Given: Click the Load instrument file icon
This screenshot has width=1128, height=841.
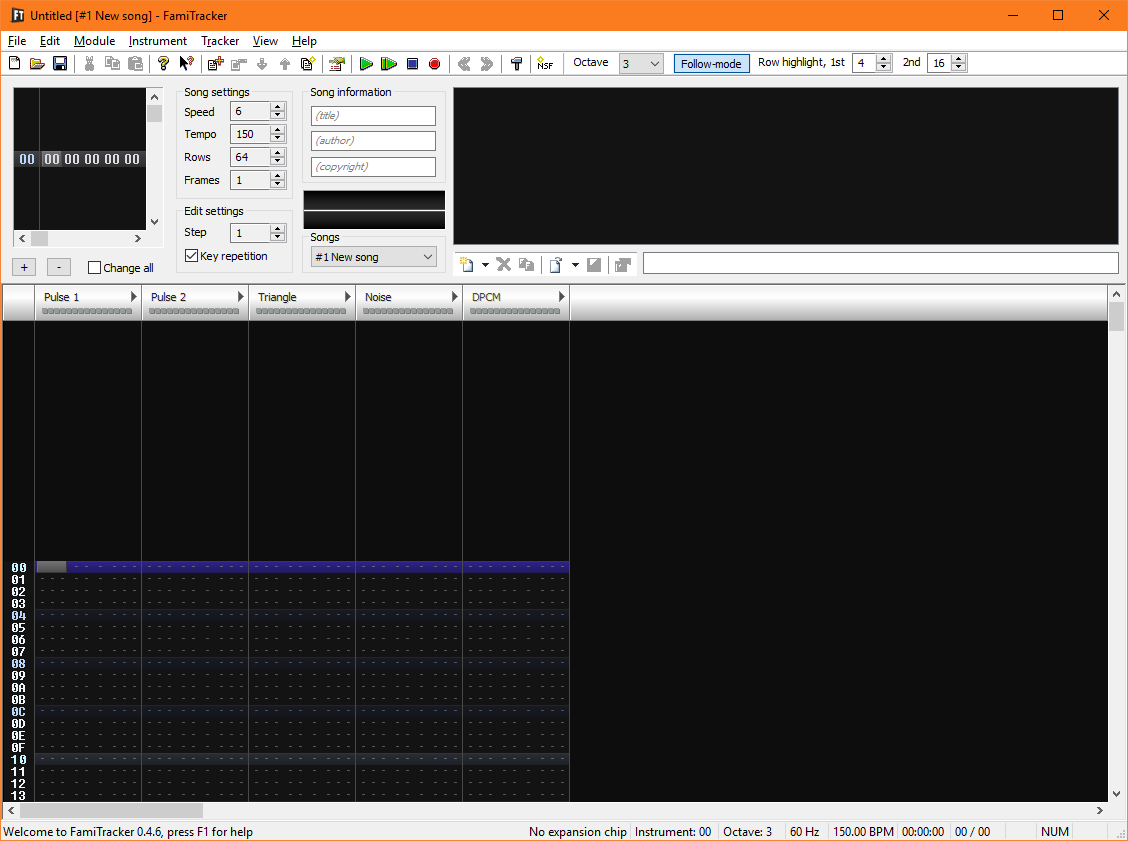Looking at the screenshot, I should point(555,264).
